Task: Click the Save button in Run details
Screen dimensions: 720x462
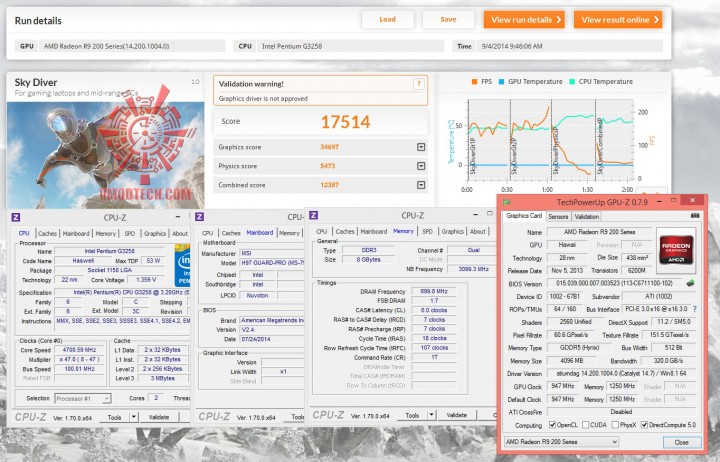Action: pos(448,19)
